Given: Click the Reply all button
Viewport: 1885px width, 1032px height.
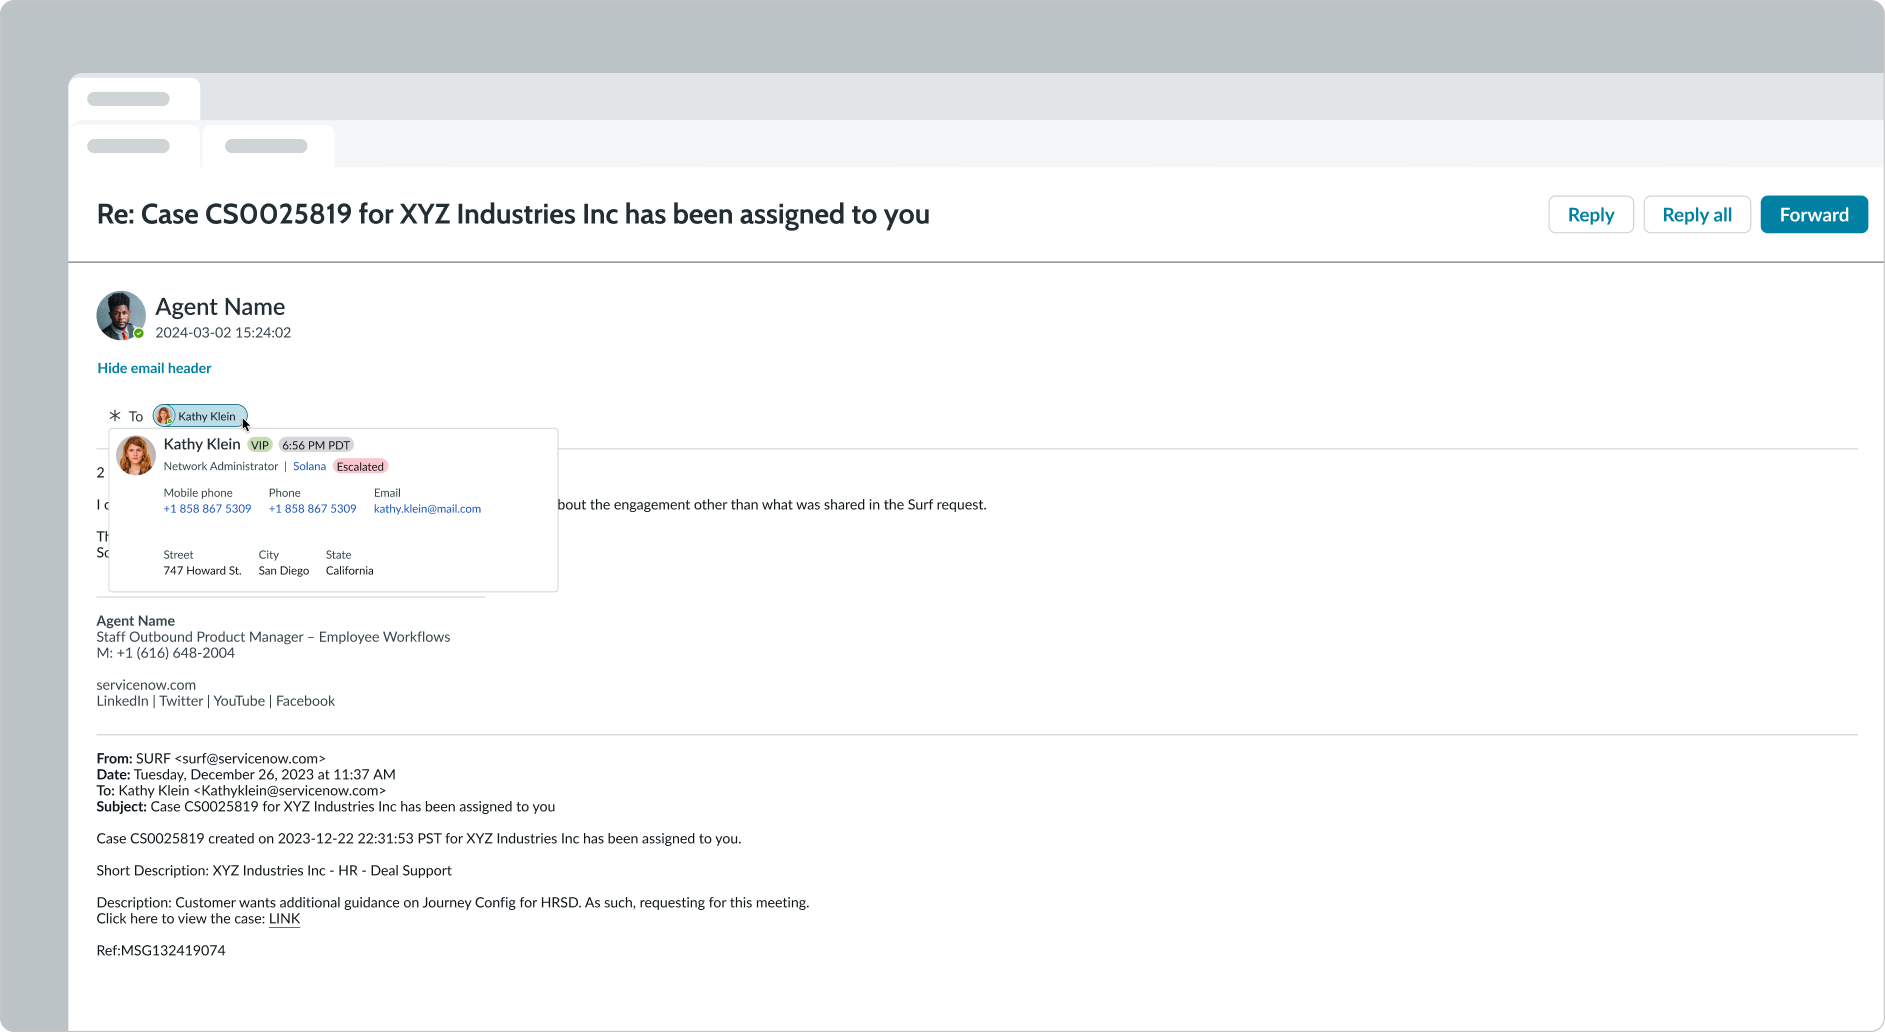Looking at the screenshot, I should click(1696, 214).
